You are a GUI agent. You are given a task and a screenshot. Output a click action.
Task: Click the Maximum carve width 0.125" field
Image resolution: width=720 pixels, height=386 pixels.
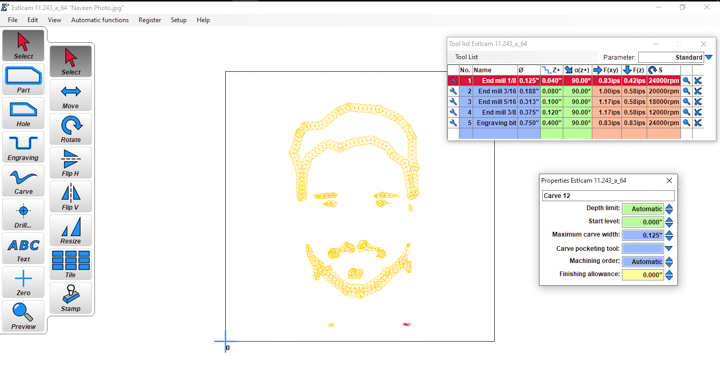pyautogui.click(x=643, y=235)
